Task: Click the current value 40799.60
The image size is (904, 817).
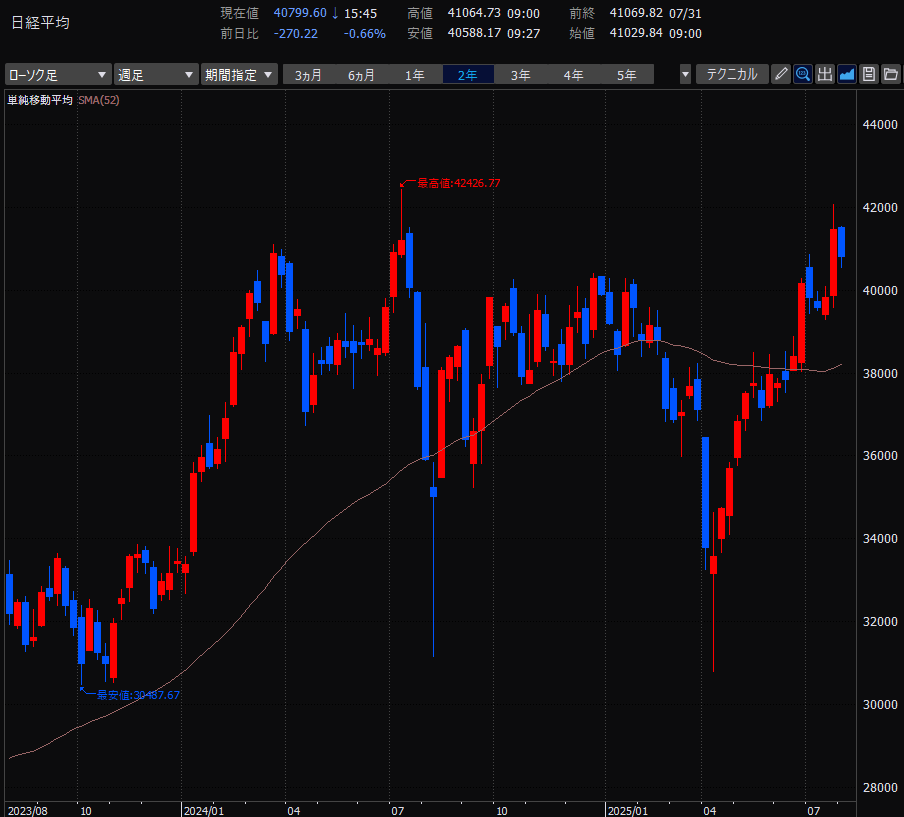Action: (x=300, y=13)
